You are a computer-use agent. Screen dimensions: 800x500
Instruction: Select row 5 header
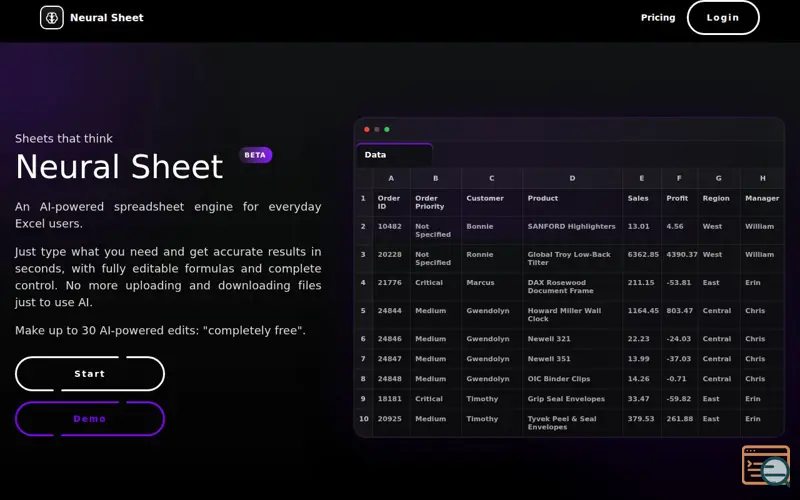point(363,315)
